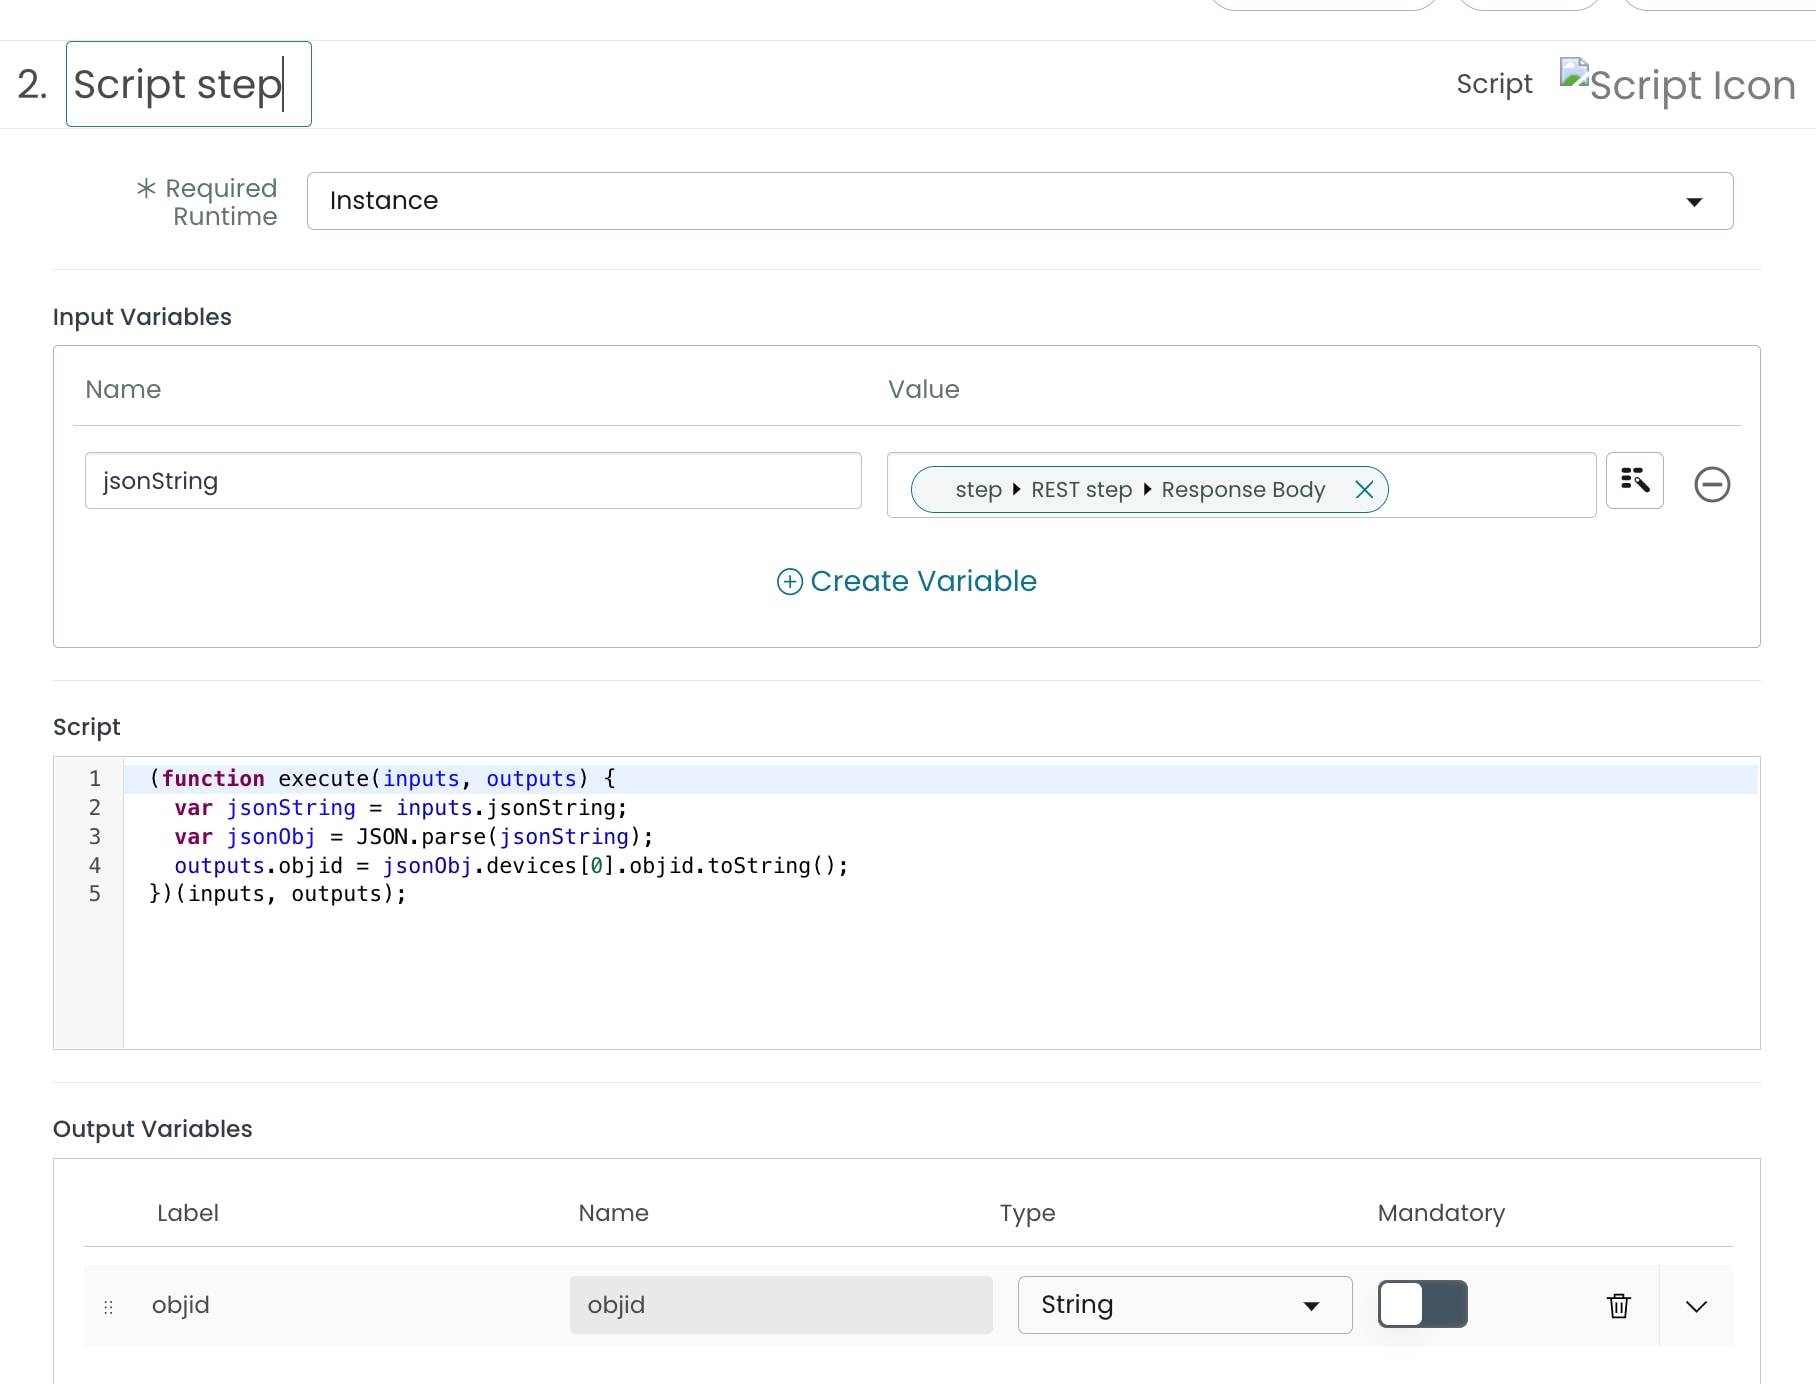1816x1384 pixels.
Task: Open the Required Runtime Instance dropdown
Action: point(1019,201)
